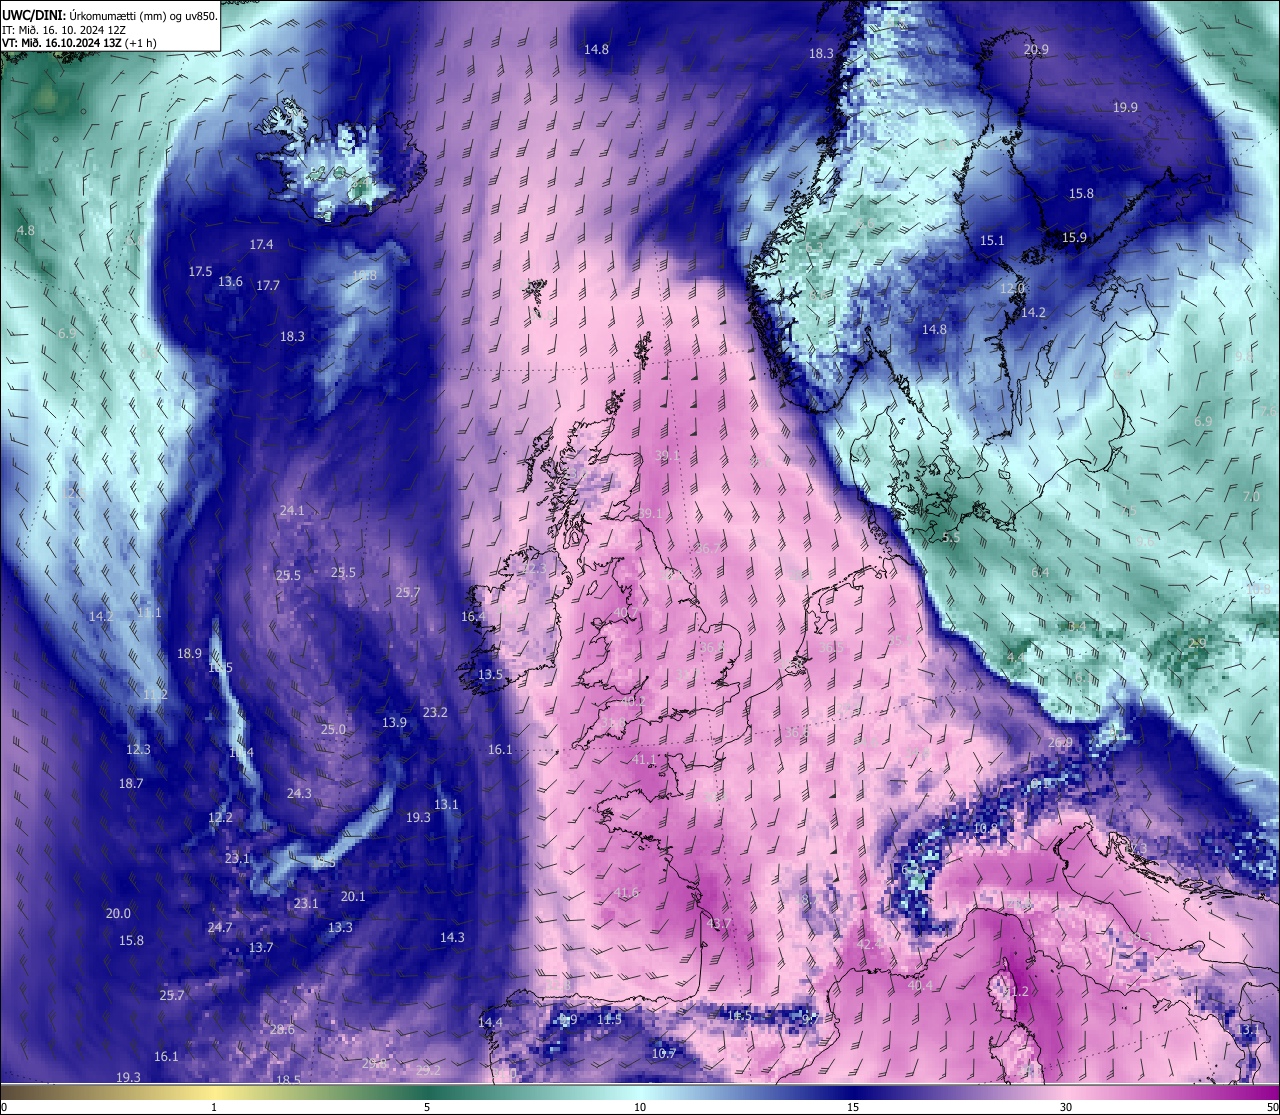The width and height of the screenshot is (1280, 1115).
Task: Click the 24.1 value label
Action: [x=291, y=510]
